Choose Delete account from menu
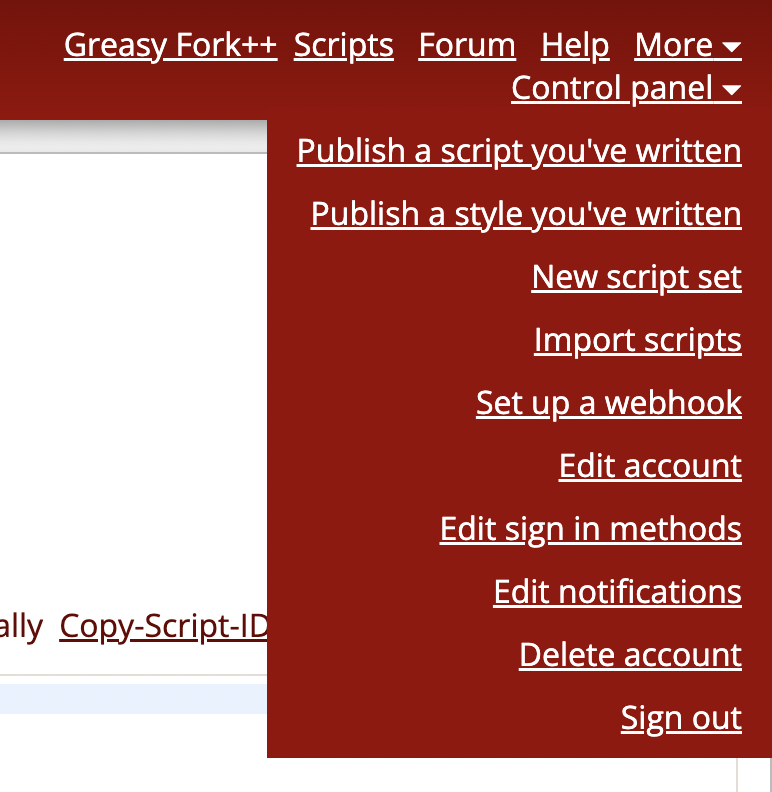 (630, 655)
